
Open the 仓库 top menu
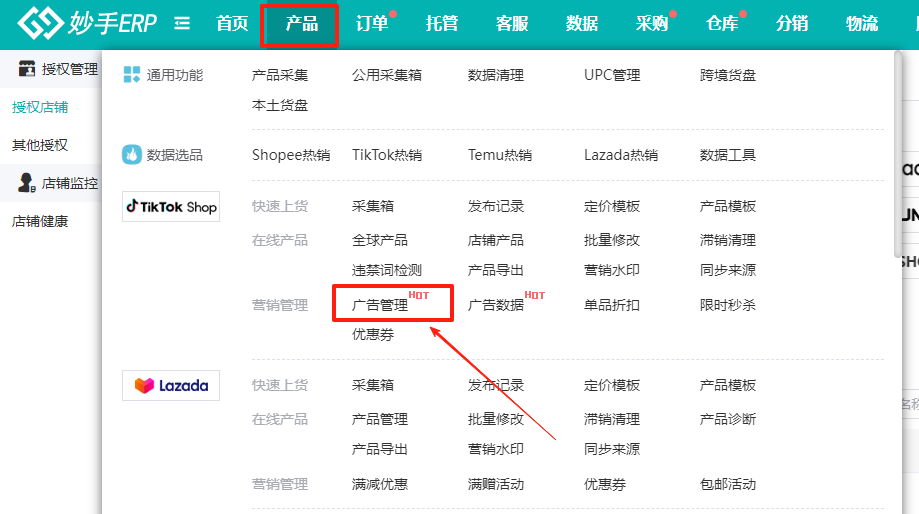722,23
